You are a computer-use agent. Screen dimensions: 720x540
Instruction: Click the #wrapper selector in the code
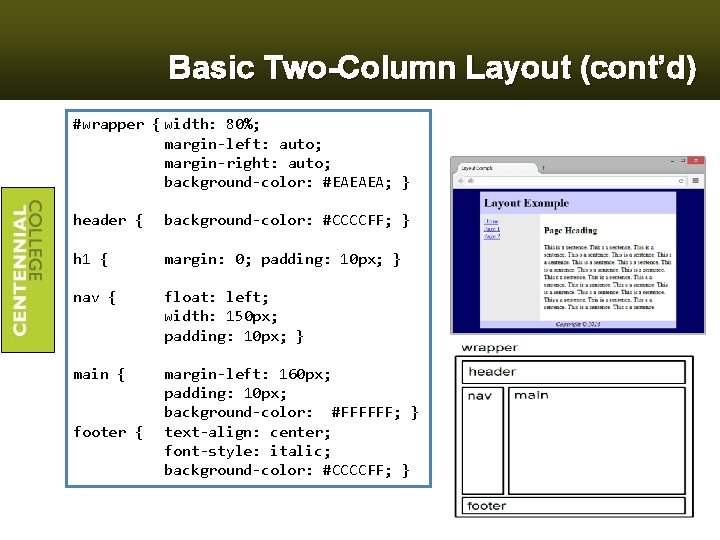(x=108, y=125)
